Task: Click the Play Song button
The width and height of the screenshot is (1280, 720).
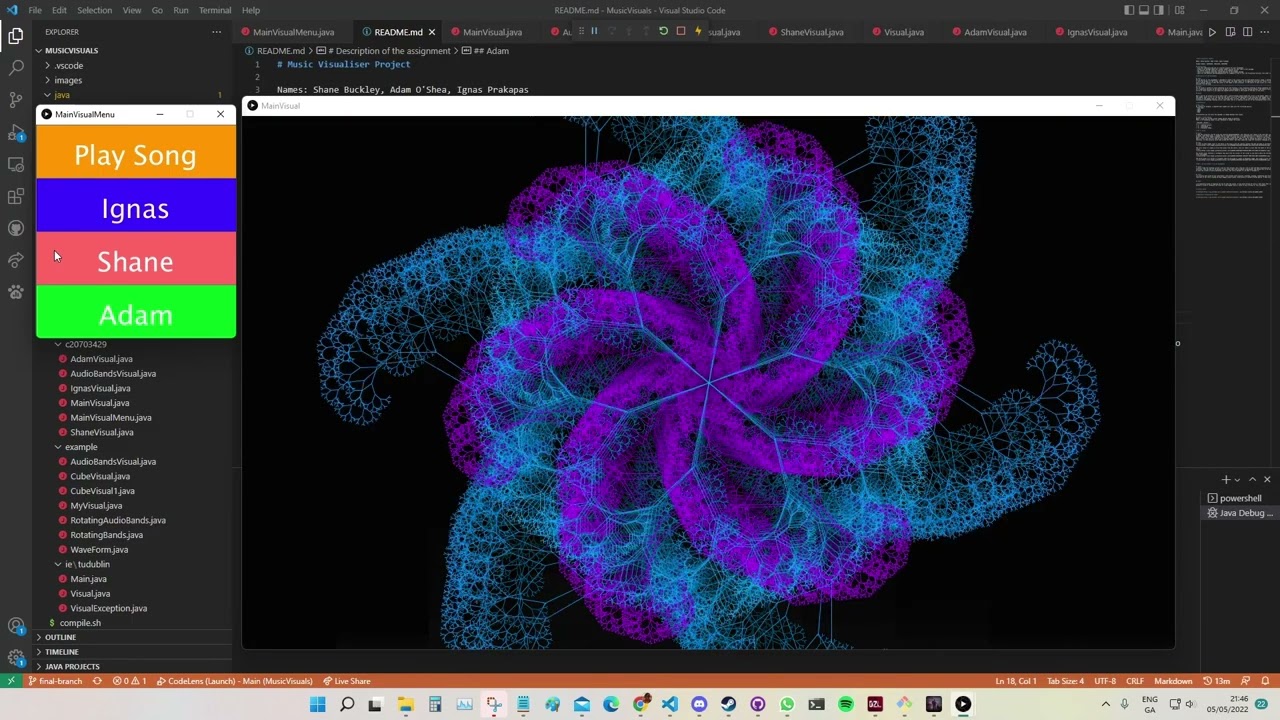Action: 136,151
